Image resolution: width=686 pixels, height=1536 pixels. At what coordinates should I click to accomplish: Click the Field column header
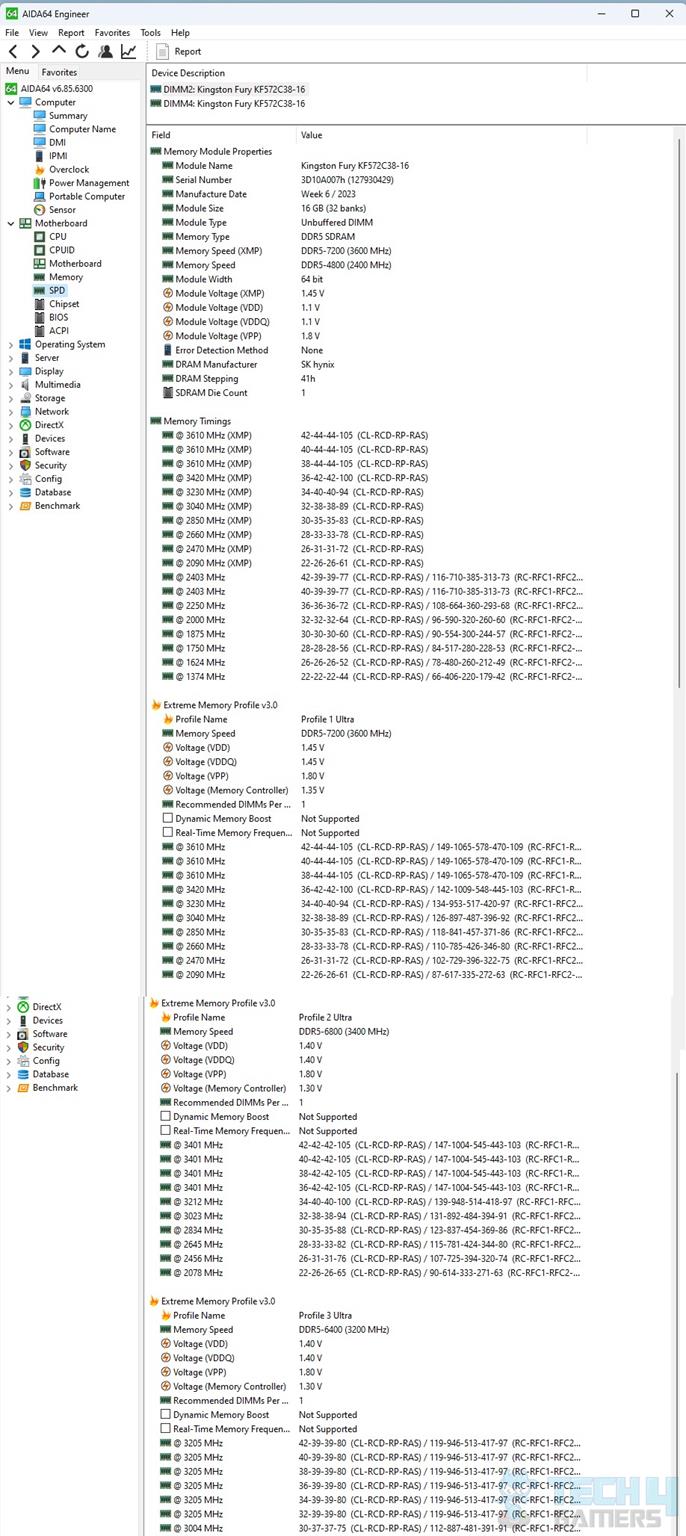[x=222, y=135]
